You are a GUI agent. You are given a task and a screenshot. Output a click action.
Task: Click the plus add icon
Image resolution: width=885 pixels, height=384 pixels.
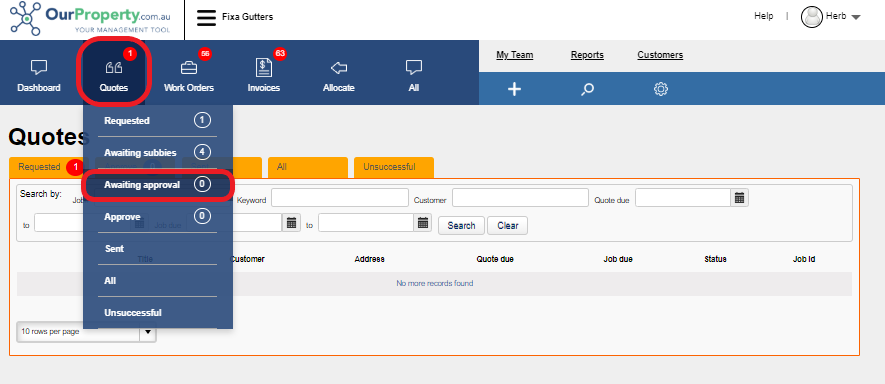(514, 89)
